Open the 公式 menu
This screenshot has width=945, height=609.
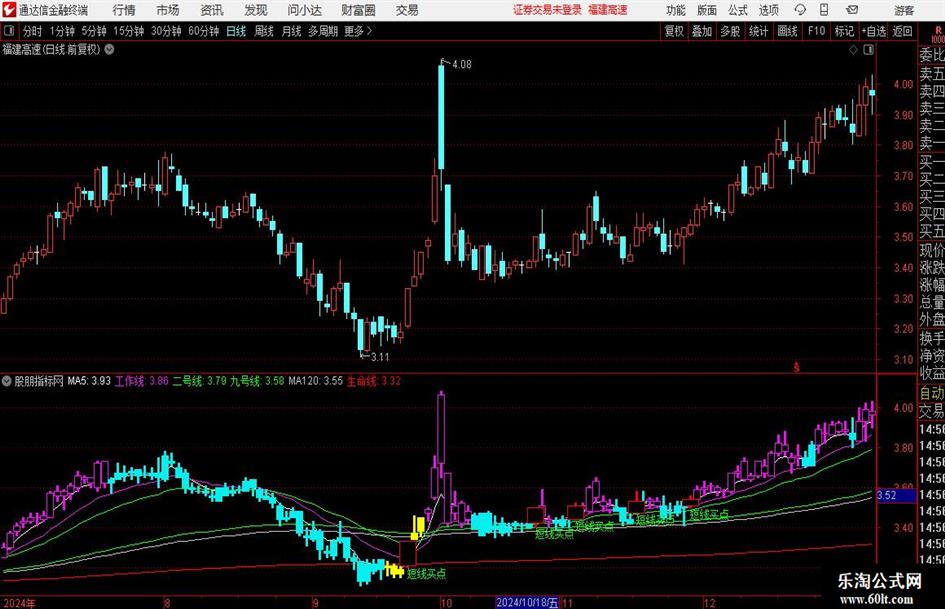(x=738, y=10)
